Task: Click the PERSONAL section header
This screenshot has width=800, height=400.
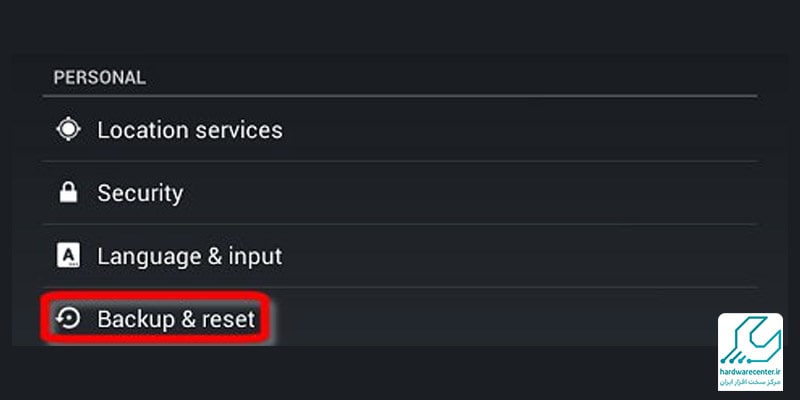Action: coord(99,77)
